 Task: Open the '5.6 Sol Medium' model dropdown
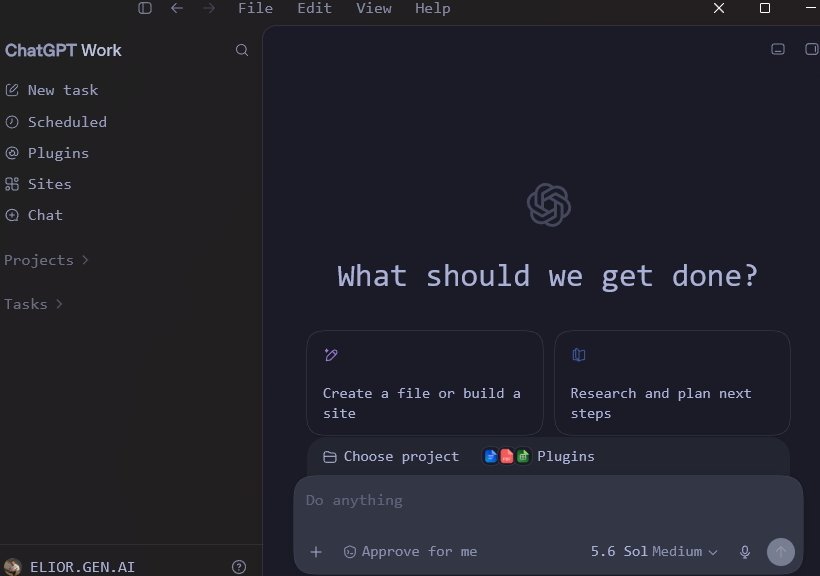[x=654, y=551]
